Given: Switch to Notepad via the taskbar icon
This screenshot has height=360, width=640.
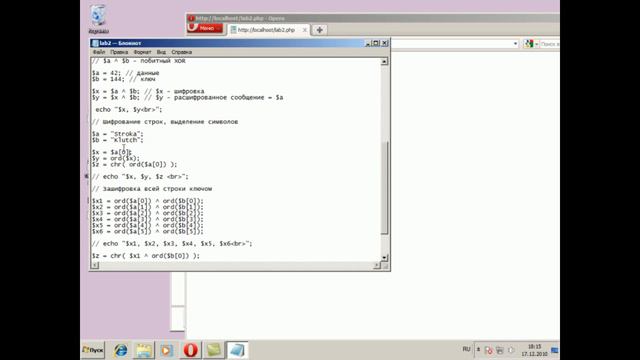Looking at the screenshot, I should point(237,350).
